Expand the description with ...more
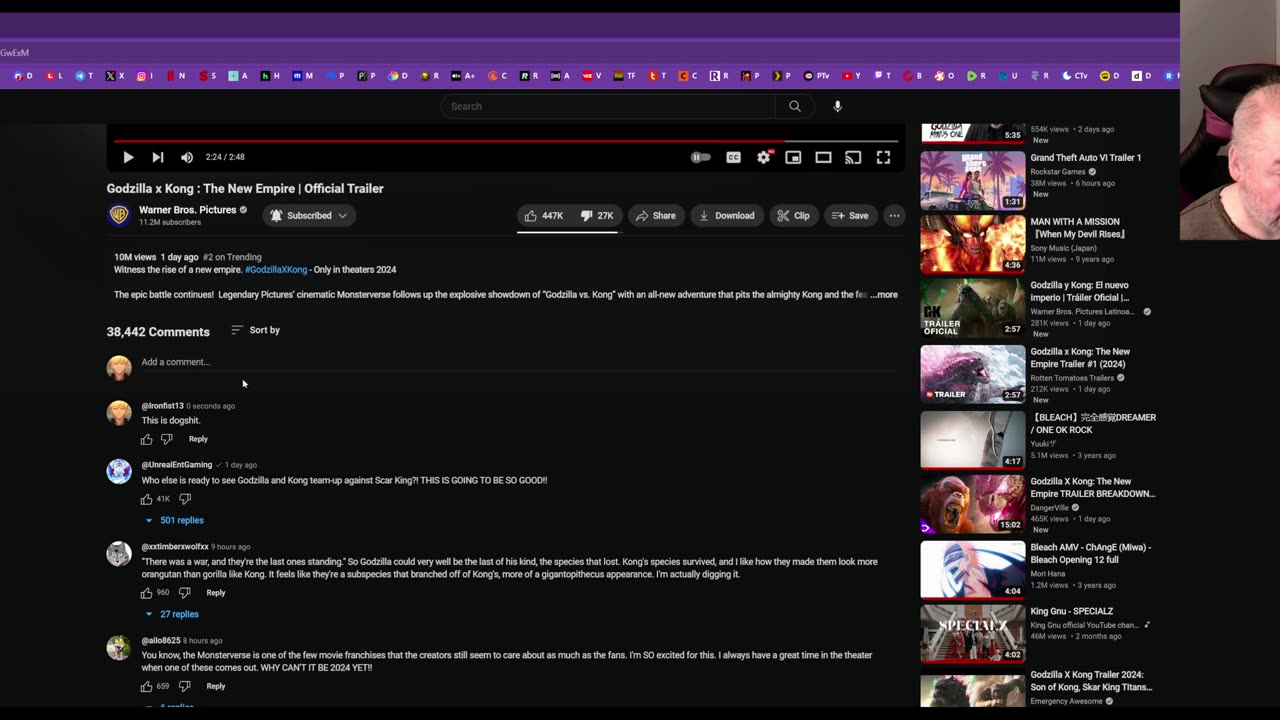 [x=884, y=295]
